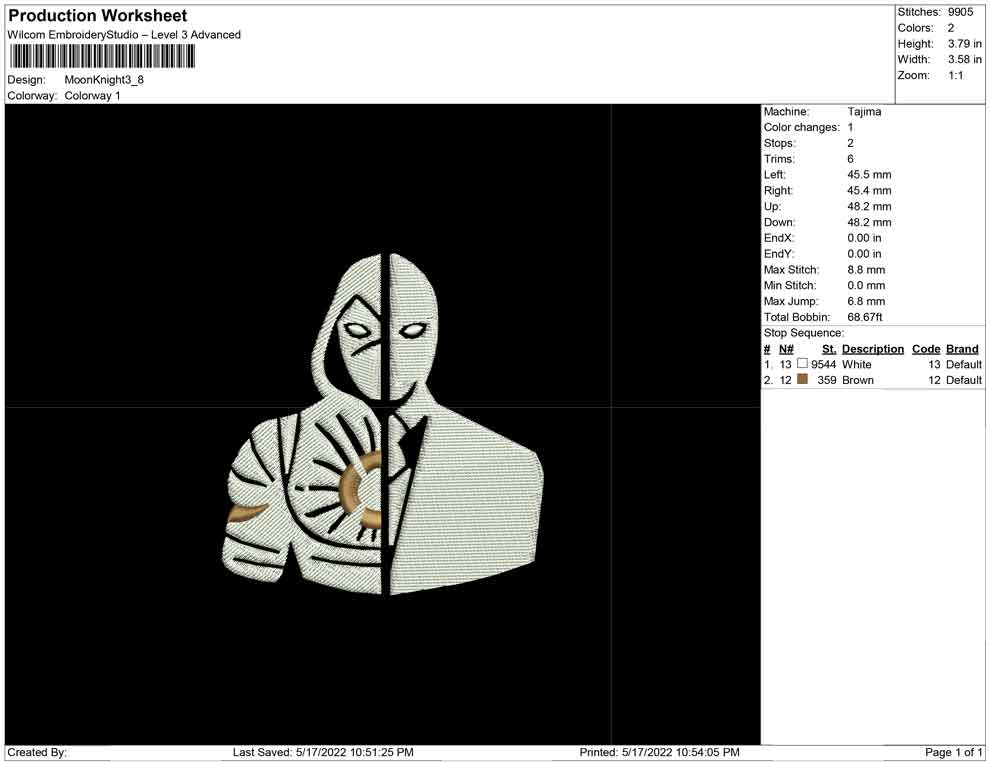This screenshot has width=990, height=762.
Task: Click the Zoom value 1:1
Action: [x=955, y=75]
